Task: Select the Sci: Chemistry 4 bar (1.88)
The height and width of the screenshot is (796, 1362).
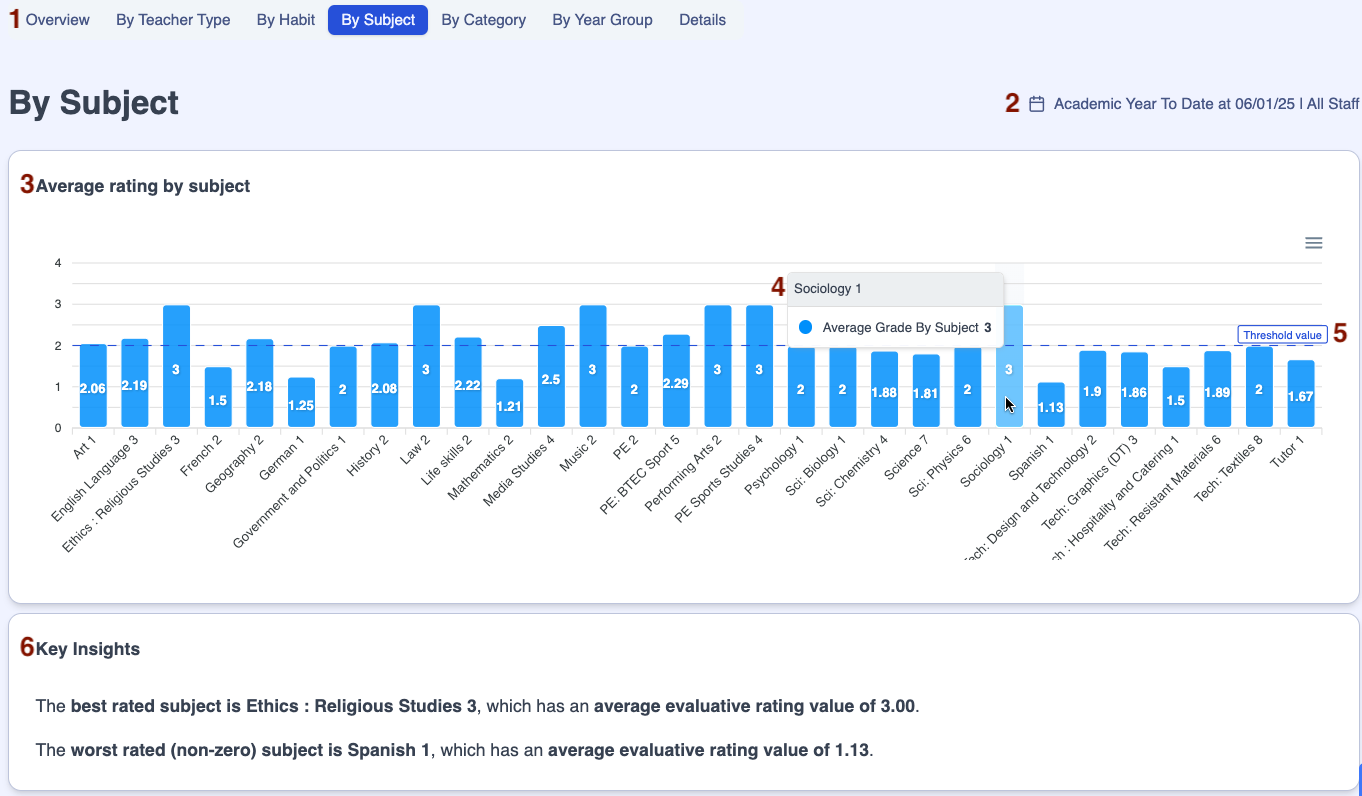Action: tap(885, 390)
